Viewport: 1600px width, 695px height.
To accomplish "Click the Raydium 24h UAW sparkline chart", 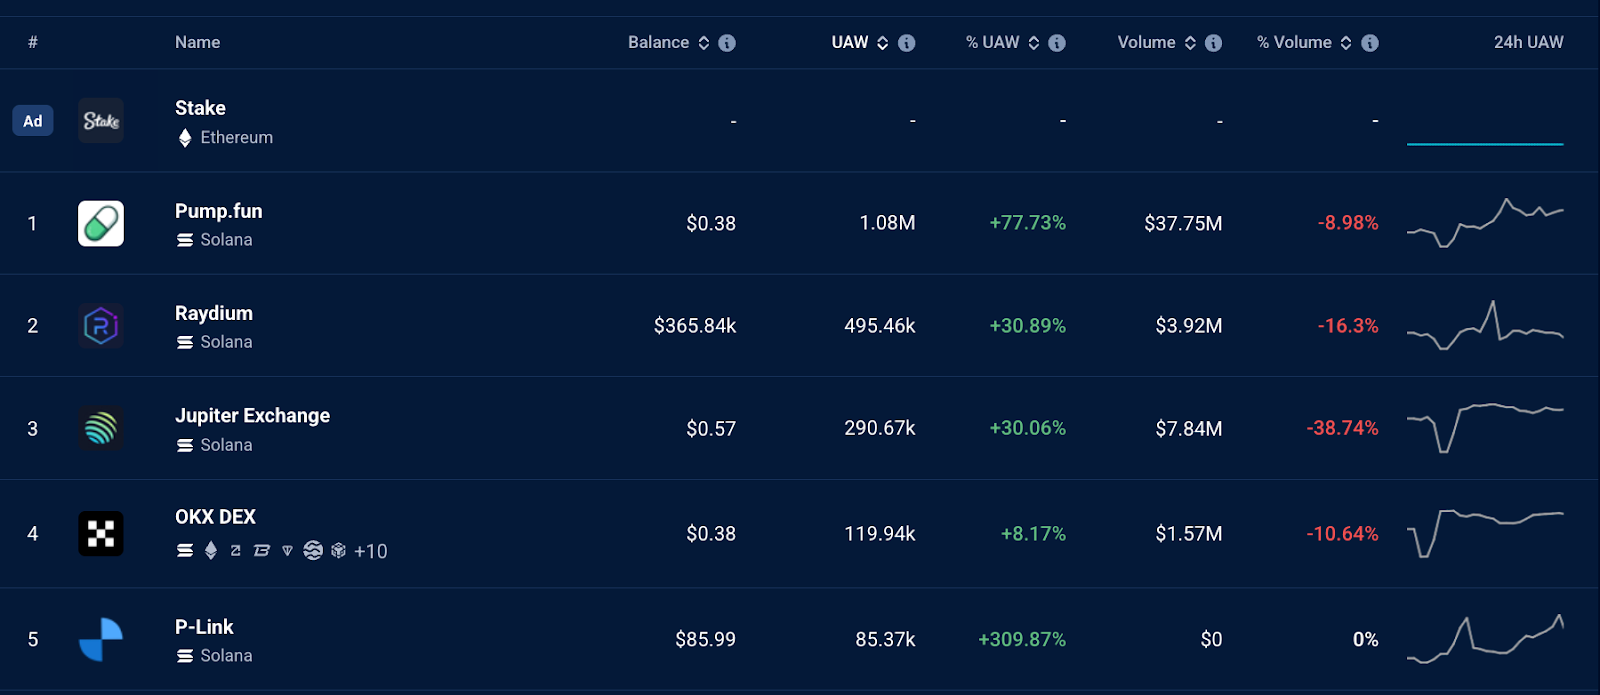I will coord(1484,326).
